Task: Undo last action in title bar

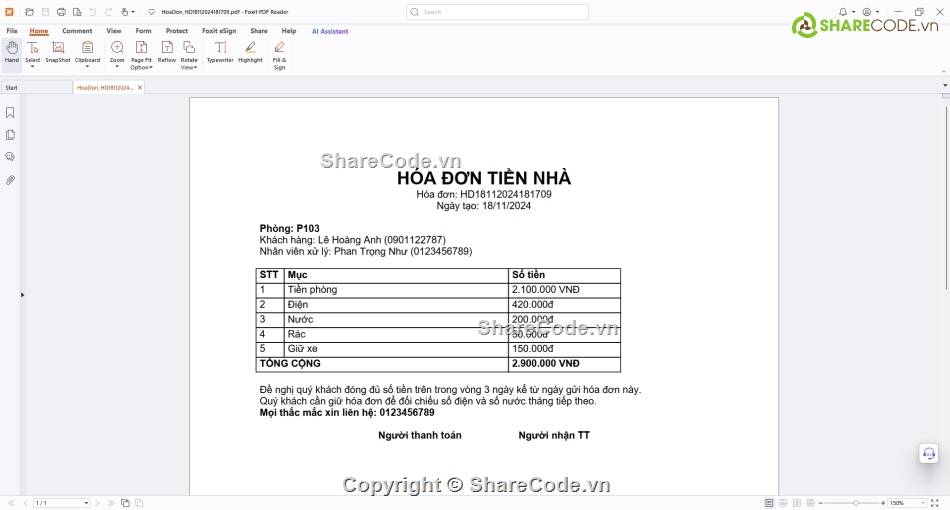Action: click(x=93, y=12)
